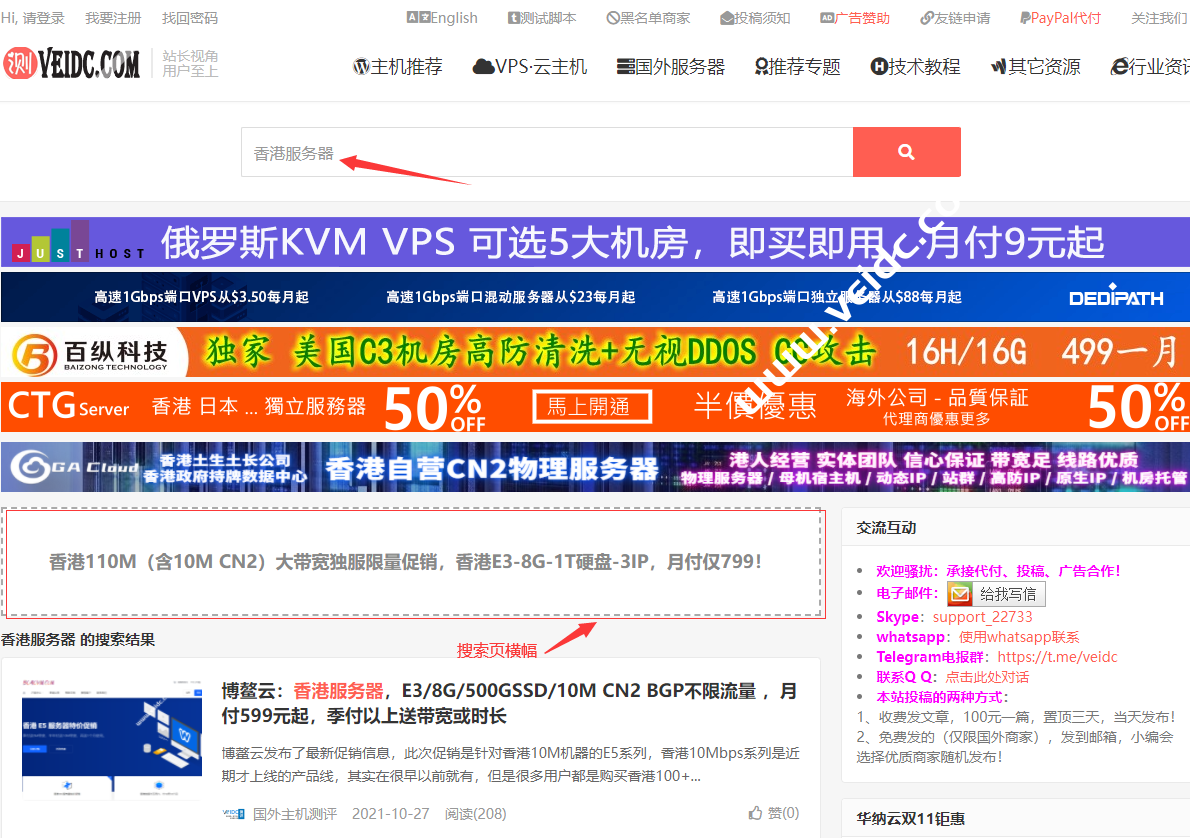
Task: Open the PayPal代付 link
Action: point(1060,18)
